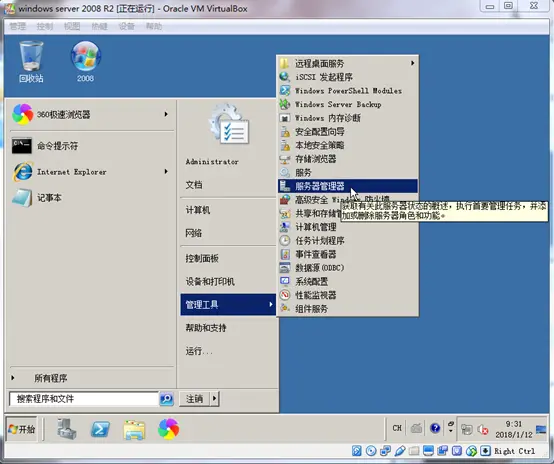
Task: Select 服务器管理器 in admin tools
Action: (x=348, y=186)
